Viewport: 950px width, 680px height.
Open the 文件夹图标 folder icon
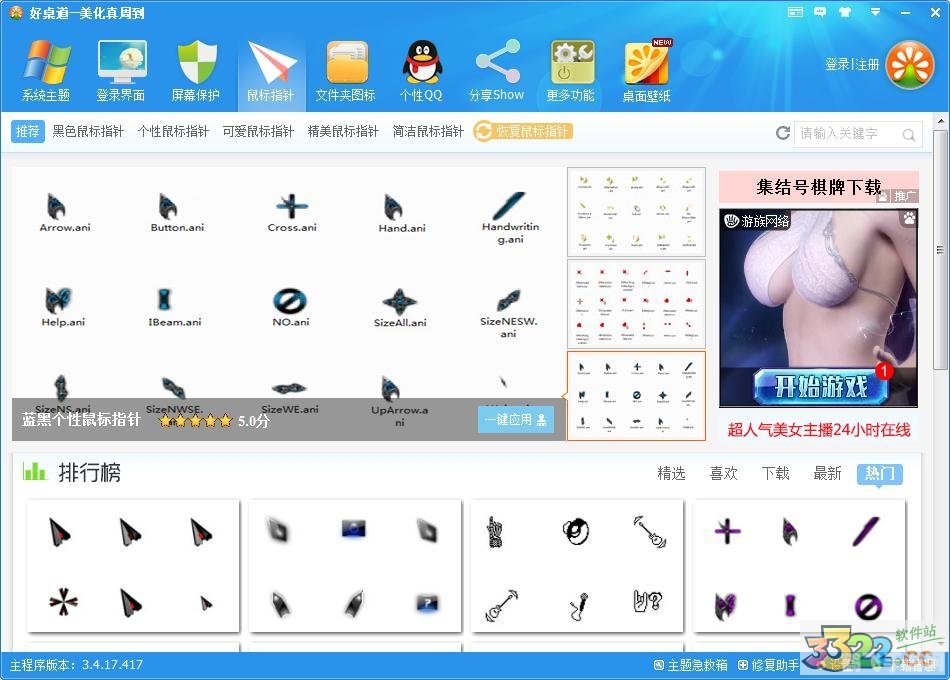(346, 64)
